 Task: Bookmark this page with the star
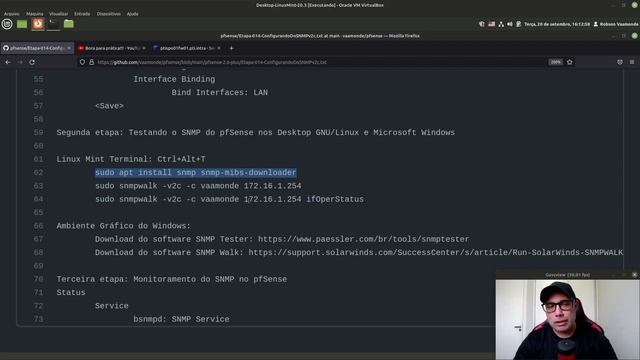[x=570, y=62]
